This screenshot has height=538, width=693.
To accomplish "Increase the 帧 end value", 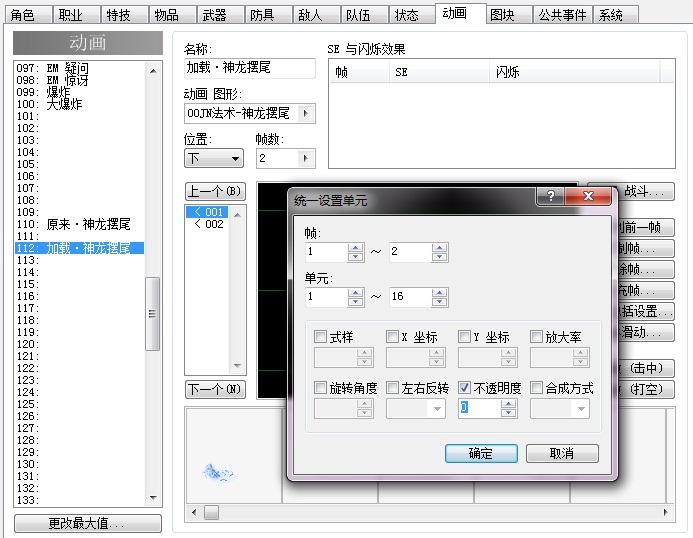I will 439,248.
